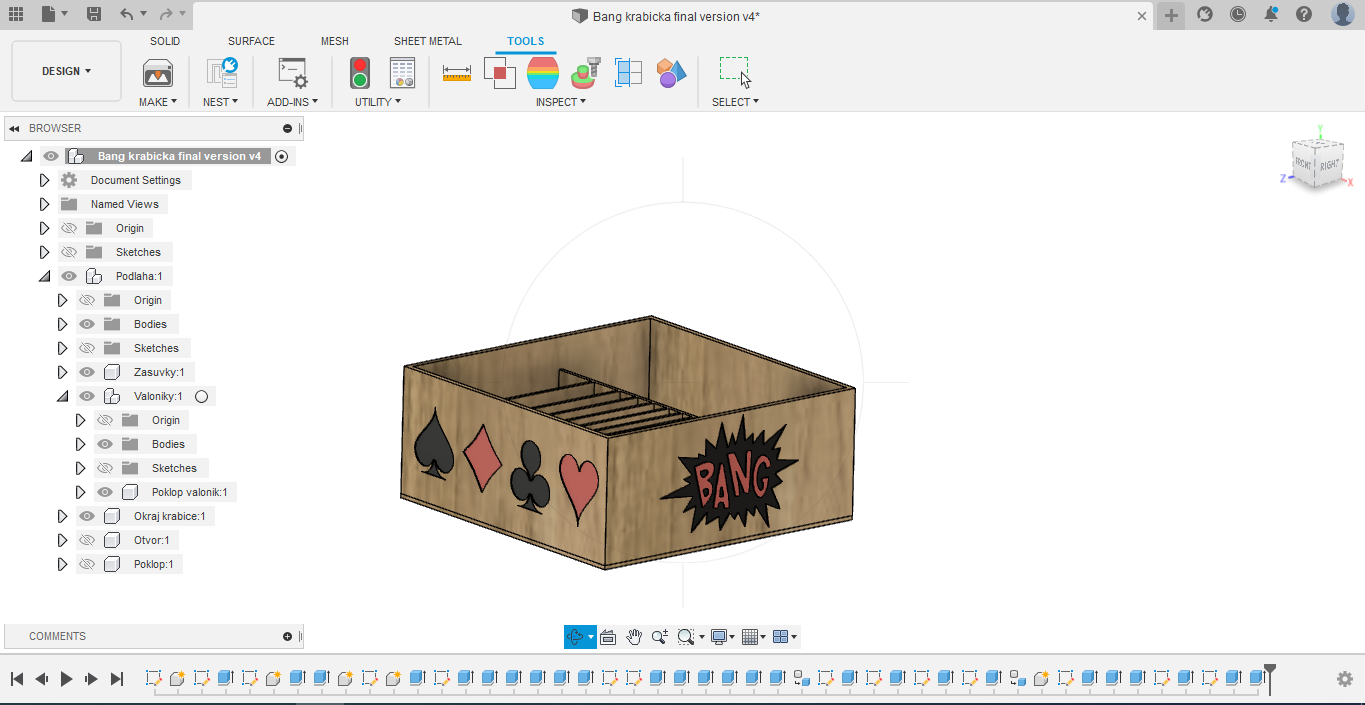This screenshot has height=705, width=1365.
Task: Open the Component Color Cycling icon
Action: point(671,73)
